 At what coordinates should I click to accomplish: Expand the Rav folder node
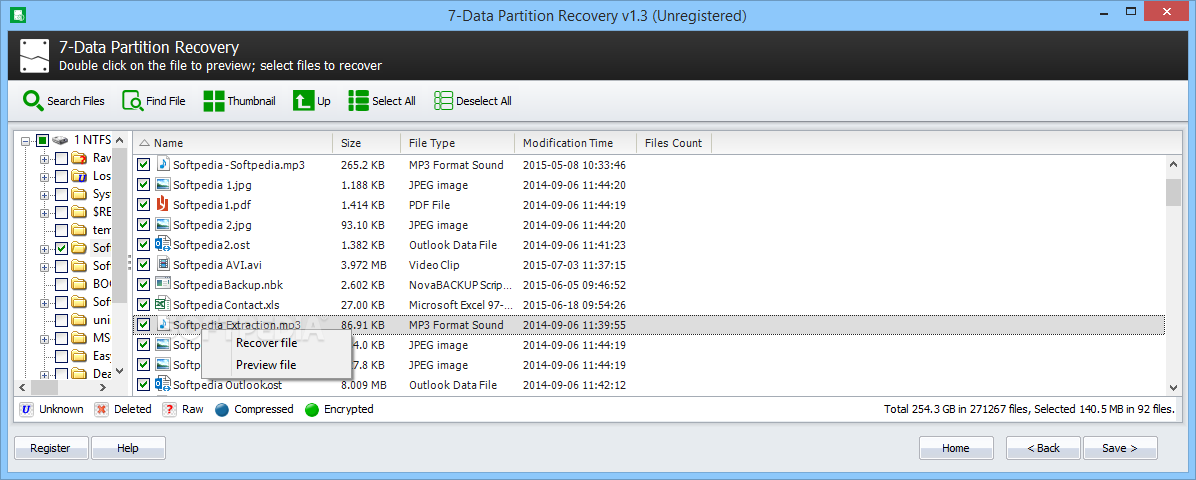[x=44, y=159]
